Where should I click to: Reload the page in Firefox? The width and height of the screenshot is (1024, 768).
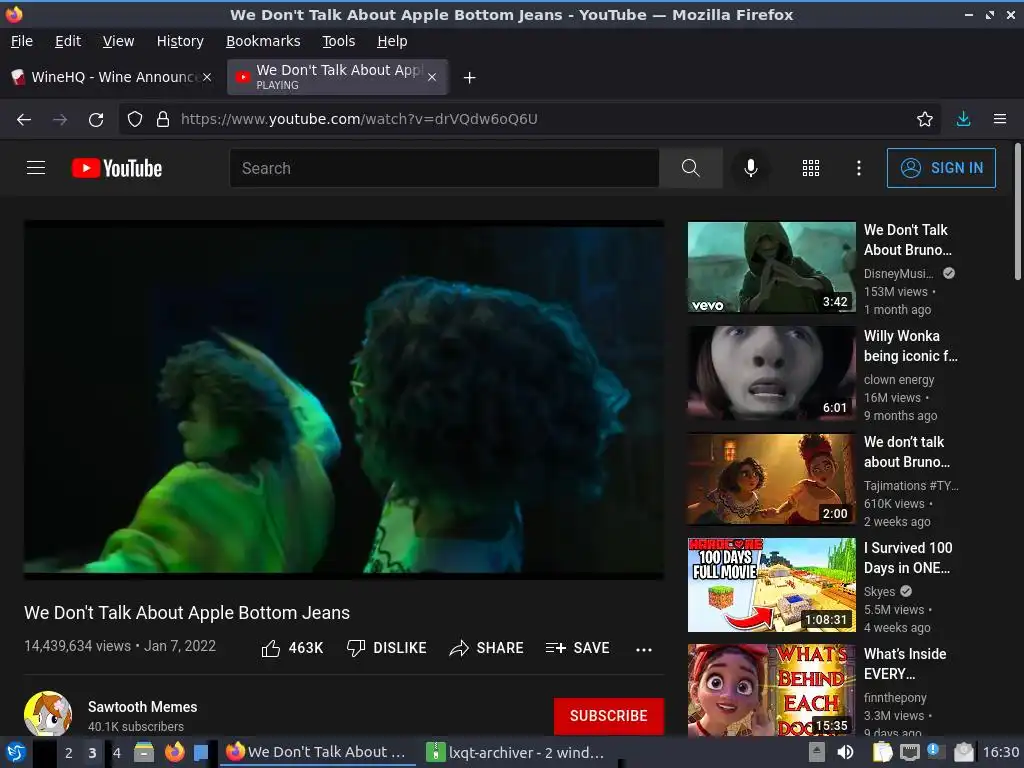pos(96,119)
